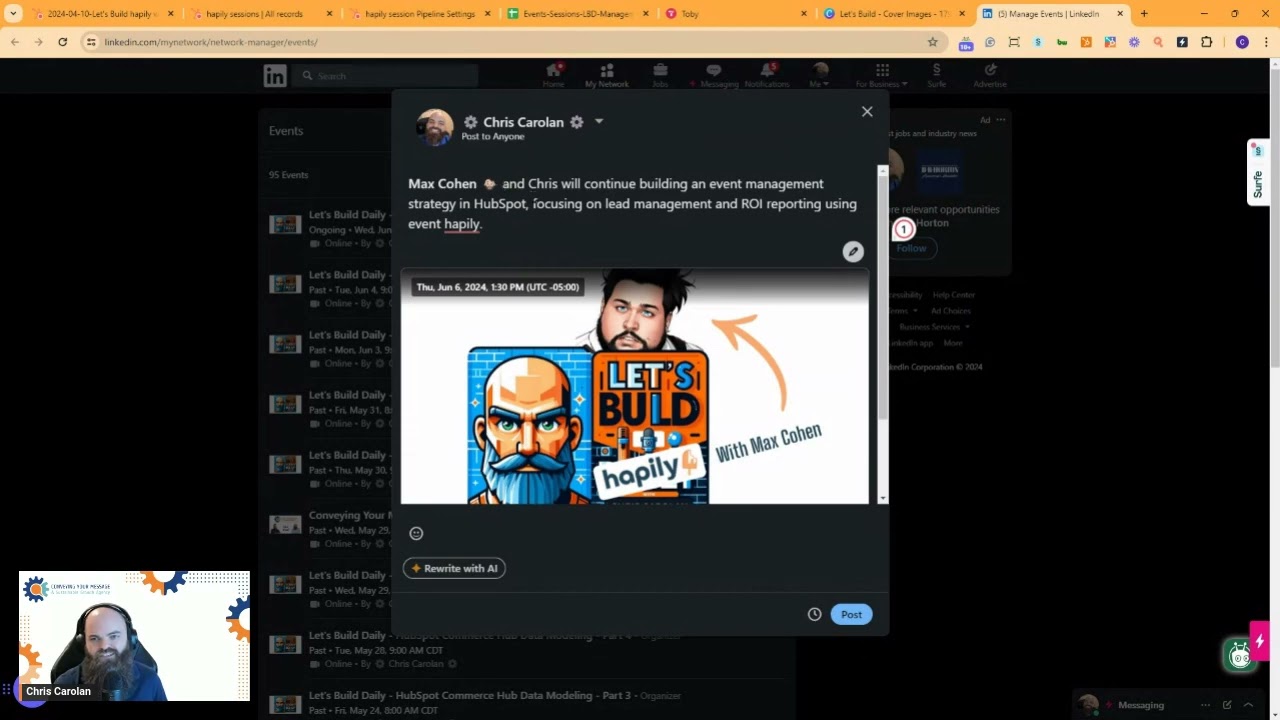Click the orange magnifier extension icon
The image size is (1280, 720).
pyautogui.click(x=1158, y=42)
